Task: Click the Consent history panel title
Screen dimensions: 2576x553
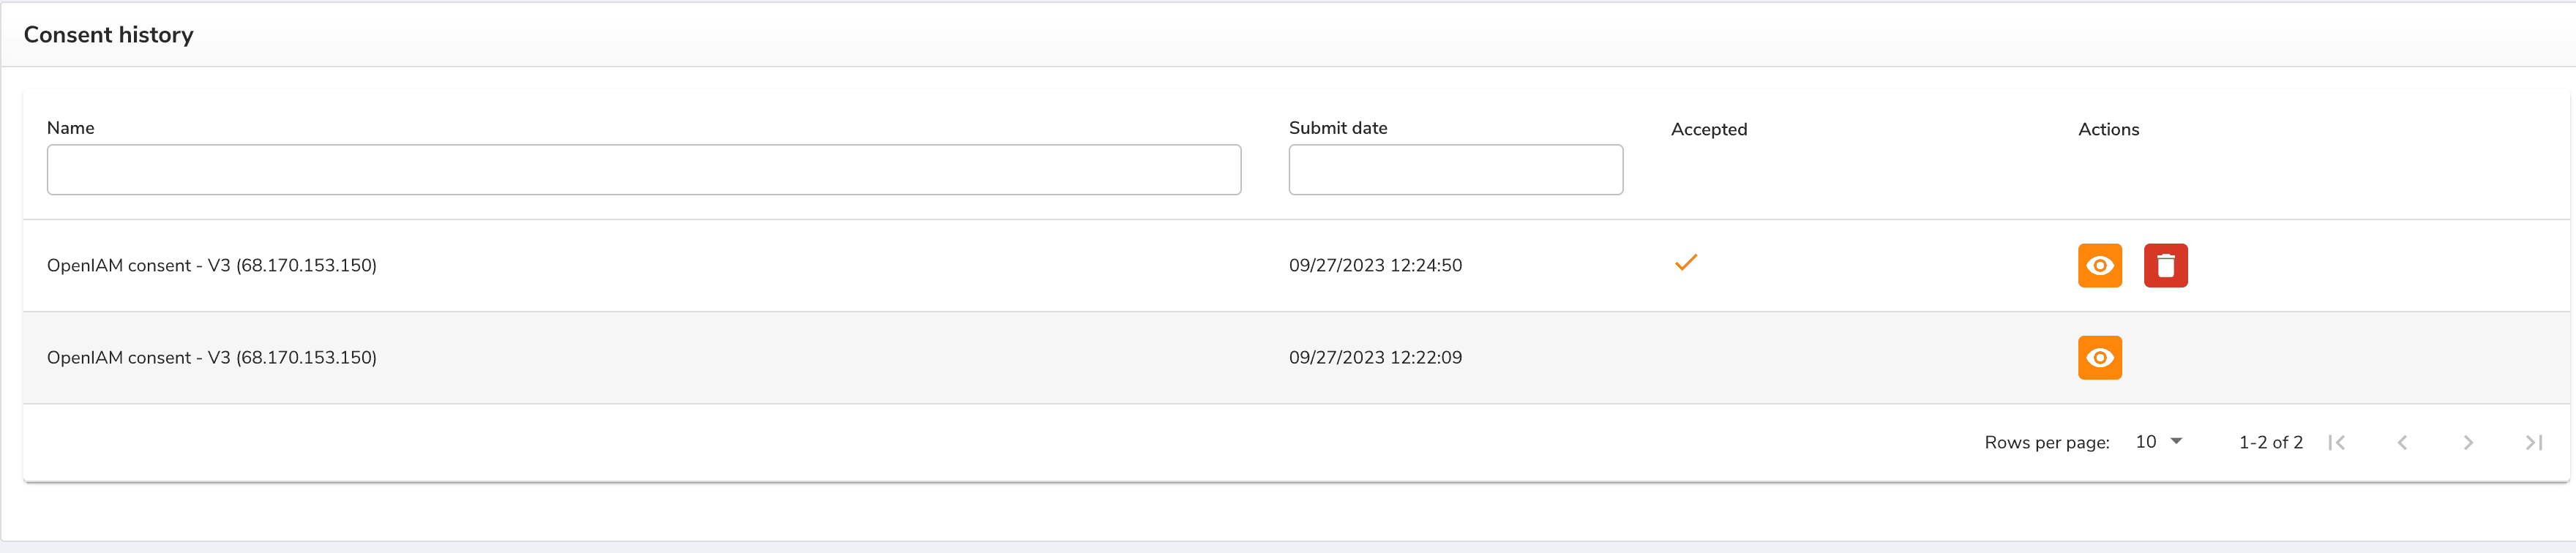Action: (108, 35)
